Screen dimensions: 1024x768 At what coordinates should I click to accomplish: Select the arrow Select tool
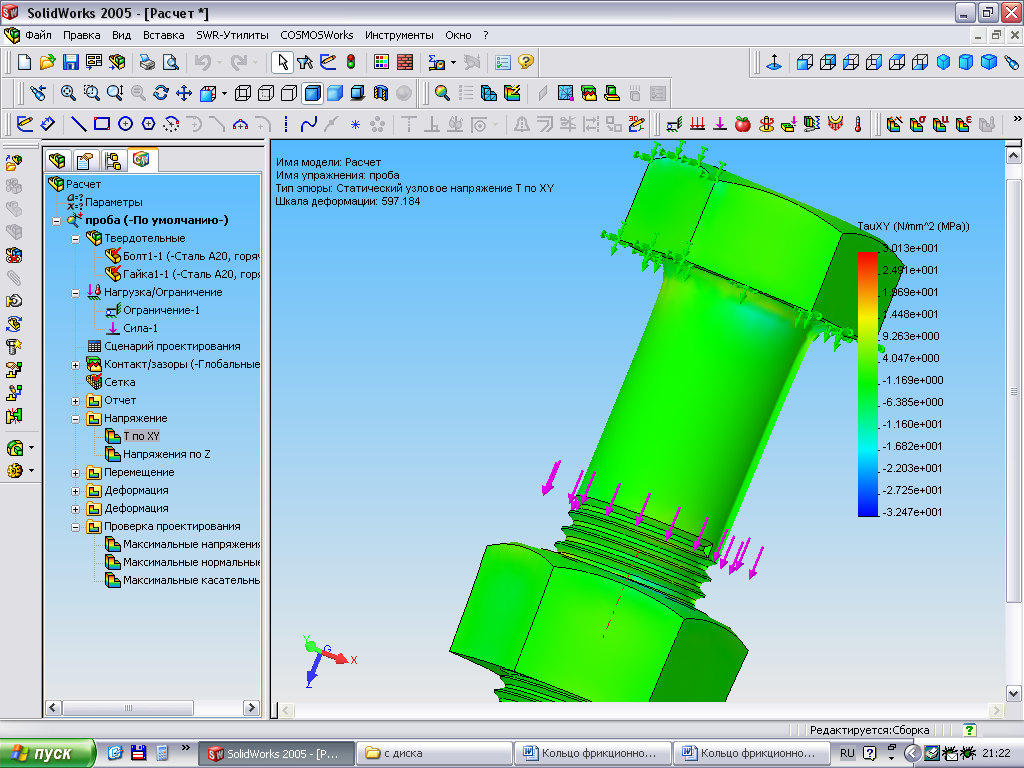point(282,62)
